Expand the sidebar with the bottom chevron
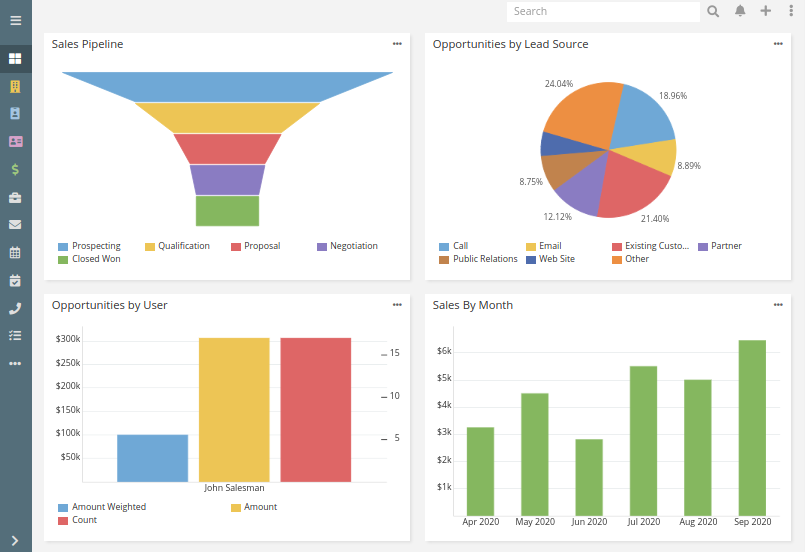This screenshot has height=552, width=805. (x=15, y=540)
